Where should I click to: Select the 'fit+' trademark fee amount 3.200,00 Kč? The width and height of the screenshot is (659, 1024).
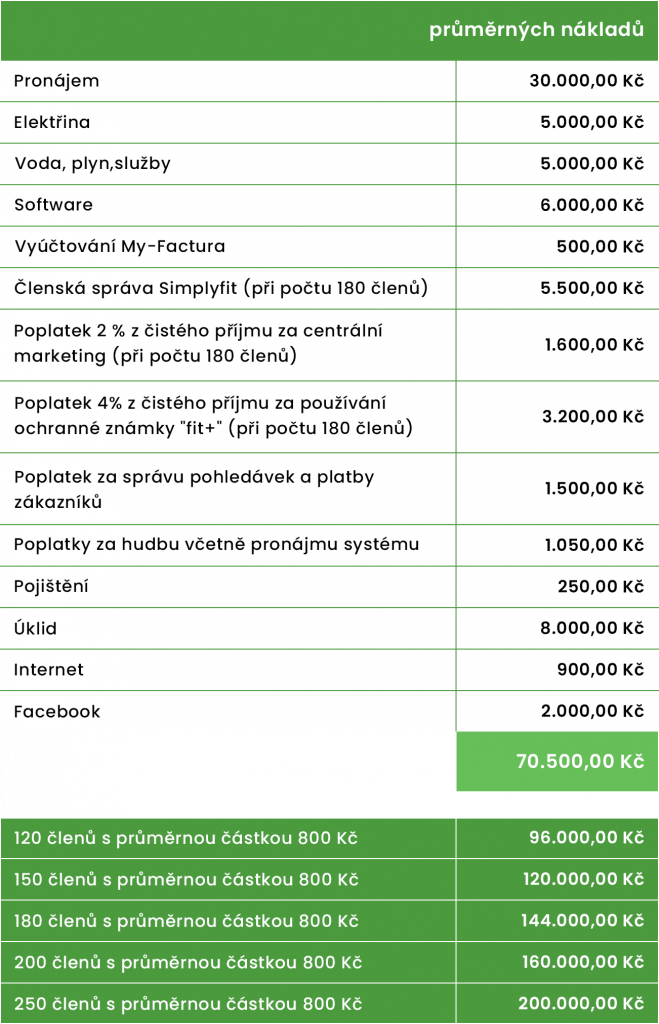[x=593, y=417]
